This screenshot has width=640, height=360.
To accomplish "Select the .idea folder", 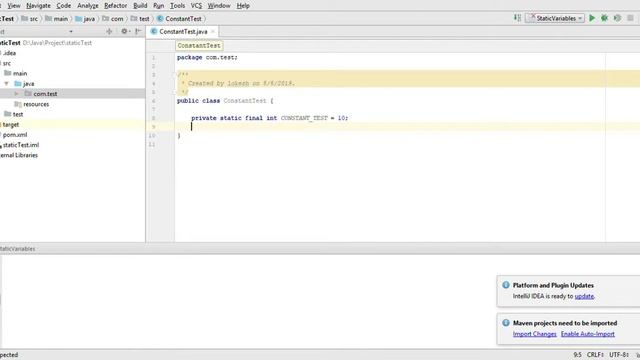I will 9,53.
